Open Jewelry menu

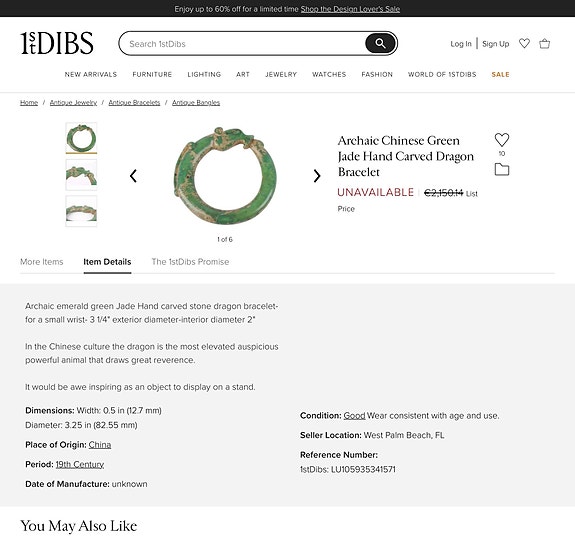(281, 74)
